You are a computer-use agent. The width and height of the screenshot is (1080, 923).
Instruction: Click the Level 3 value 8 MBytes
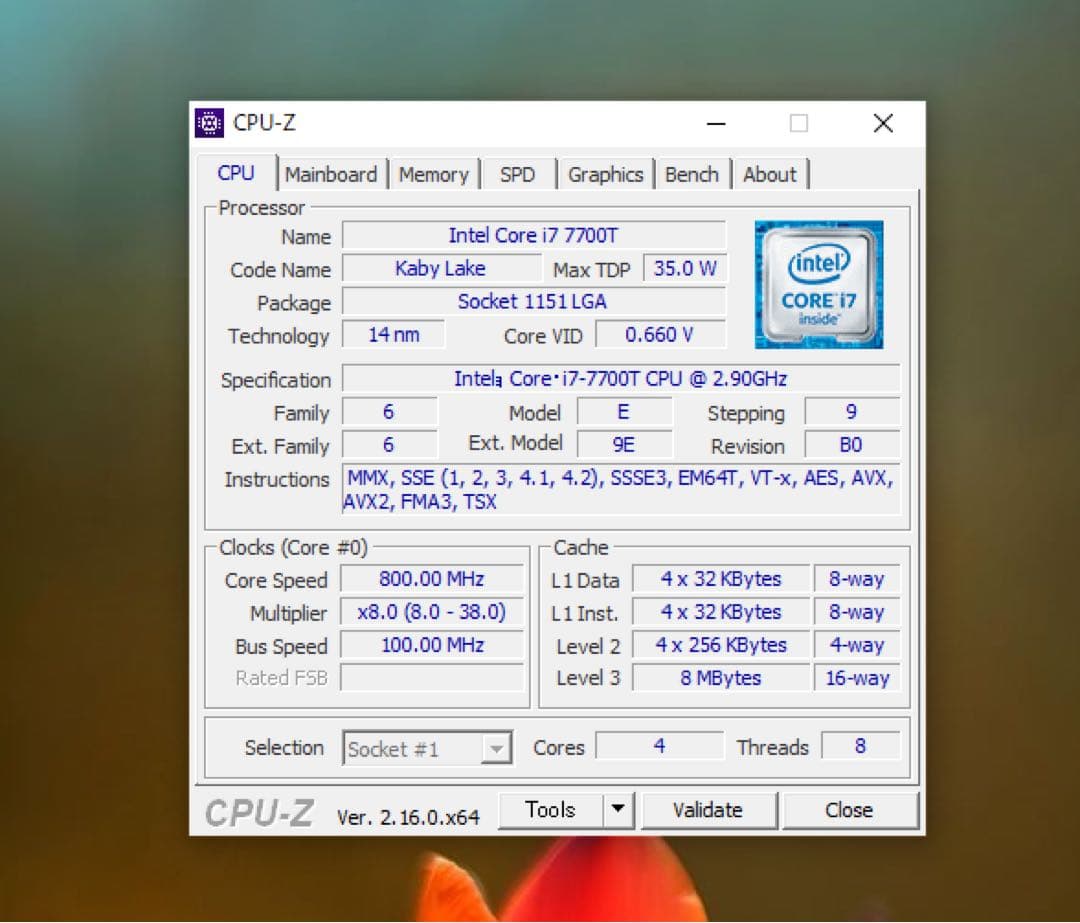click(720, 678)
